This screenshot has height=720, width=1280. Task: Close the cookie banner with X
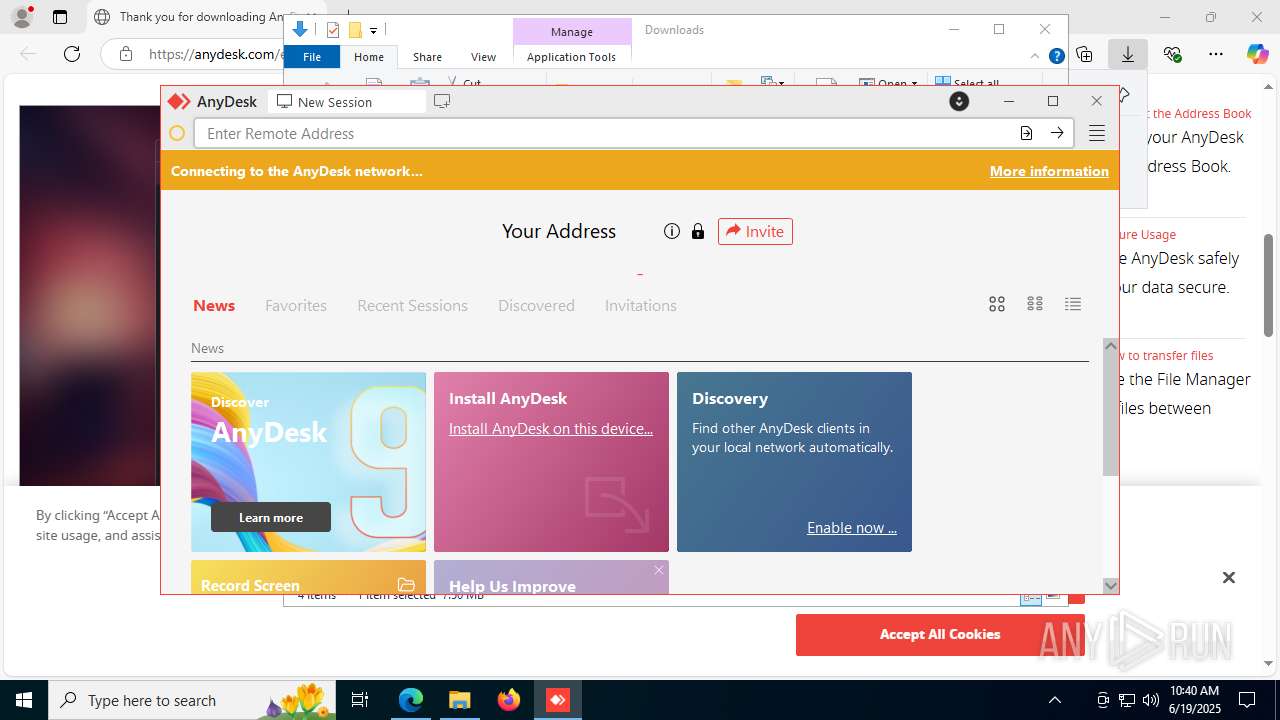(x=1229, y=577)
